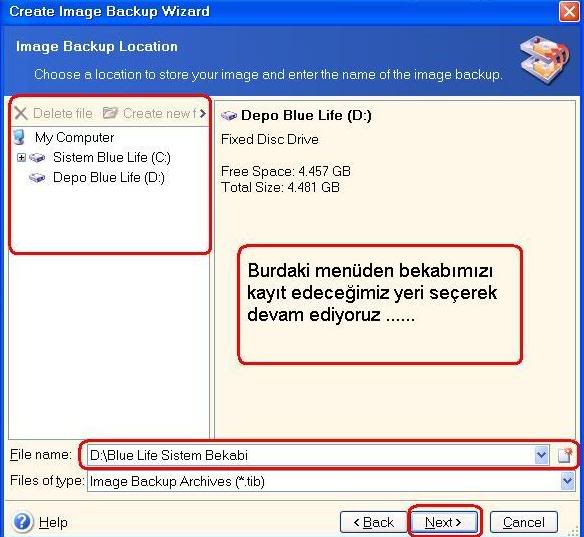
Task: Click the Next button
Action: [443, 522]
